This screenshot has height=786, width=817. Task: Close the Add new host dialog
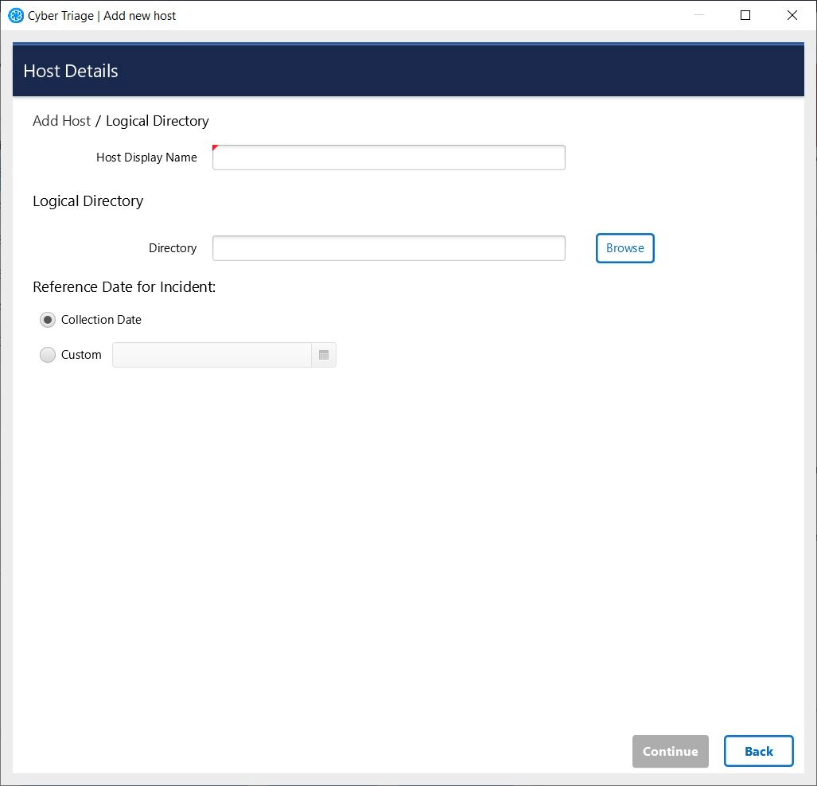click(791, 16)
